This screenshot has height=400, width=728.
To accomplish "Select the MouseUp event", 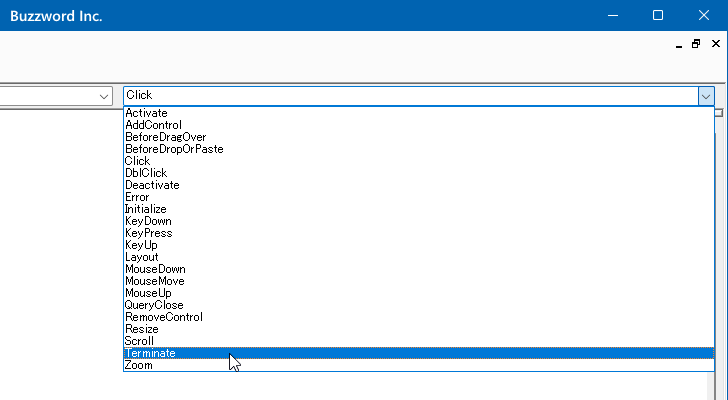I will click(419, 294).
